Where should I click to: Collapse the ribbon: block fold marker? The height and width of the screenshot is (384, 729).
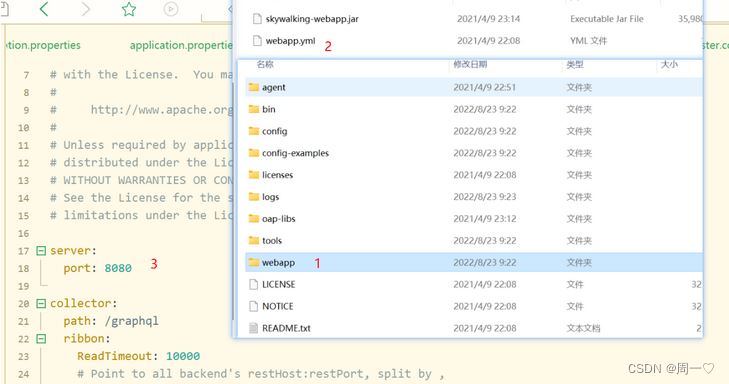pyautogui.click(x=41, y=339)
